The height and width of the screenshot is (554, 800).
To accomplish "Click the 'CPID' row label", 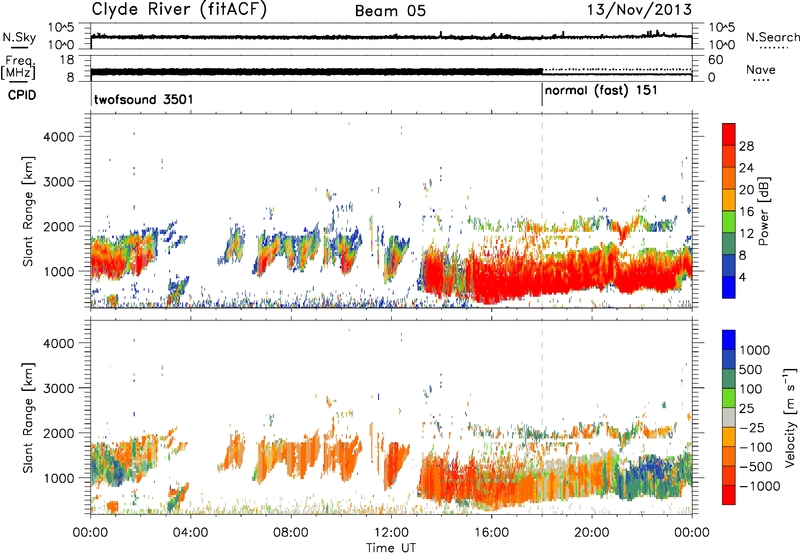I will click(x=22, y=95).
